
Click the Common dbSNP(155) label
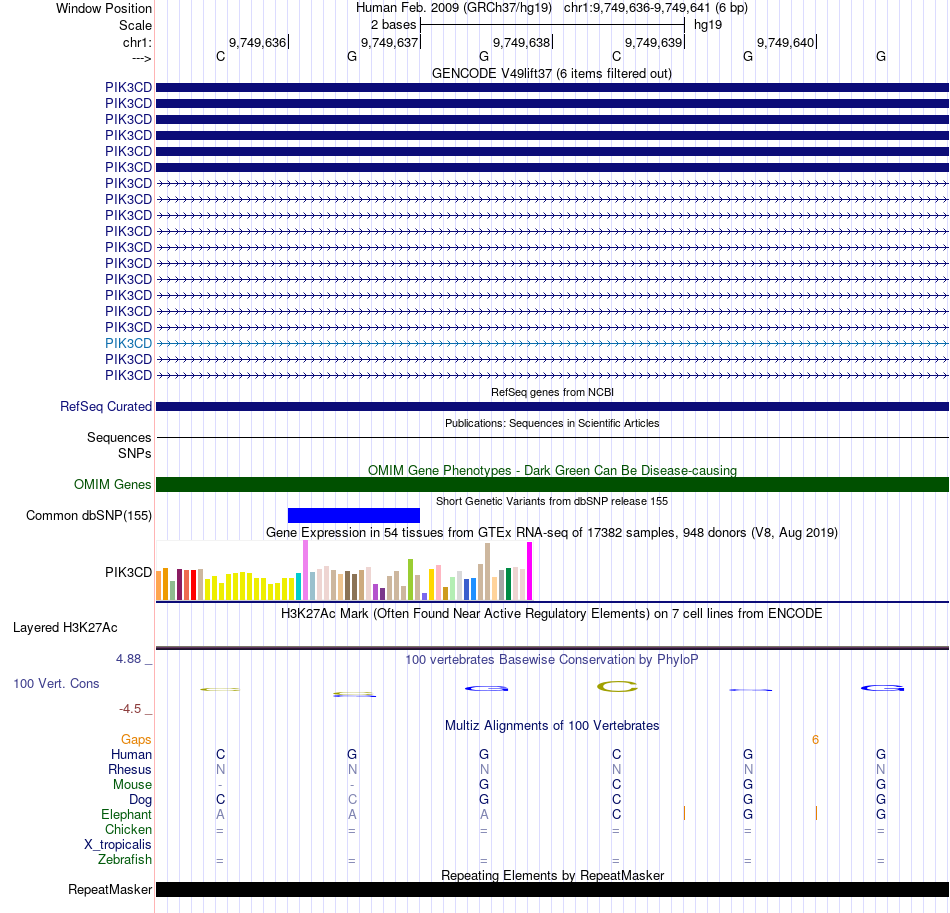click(88, 516)
